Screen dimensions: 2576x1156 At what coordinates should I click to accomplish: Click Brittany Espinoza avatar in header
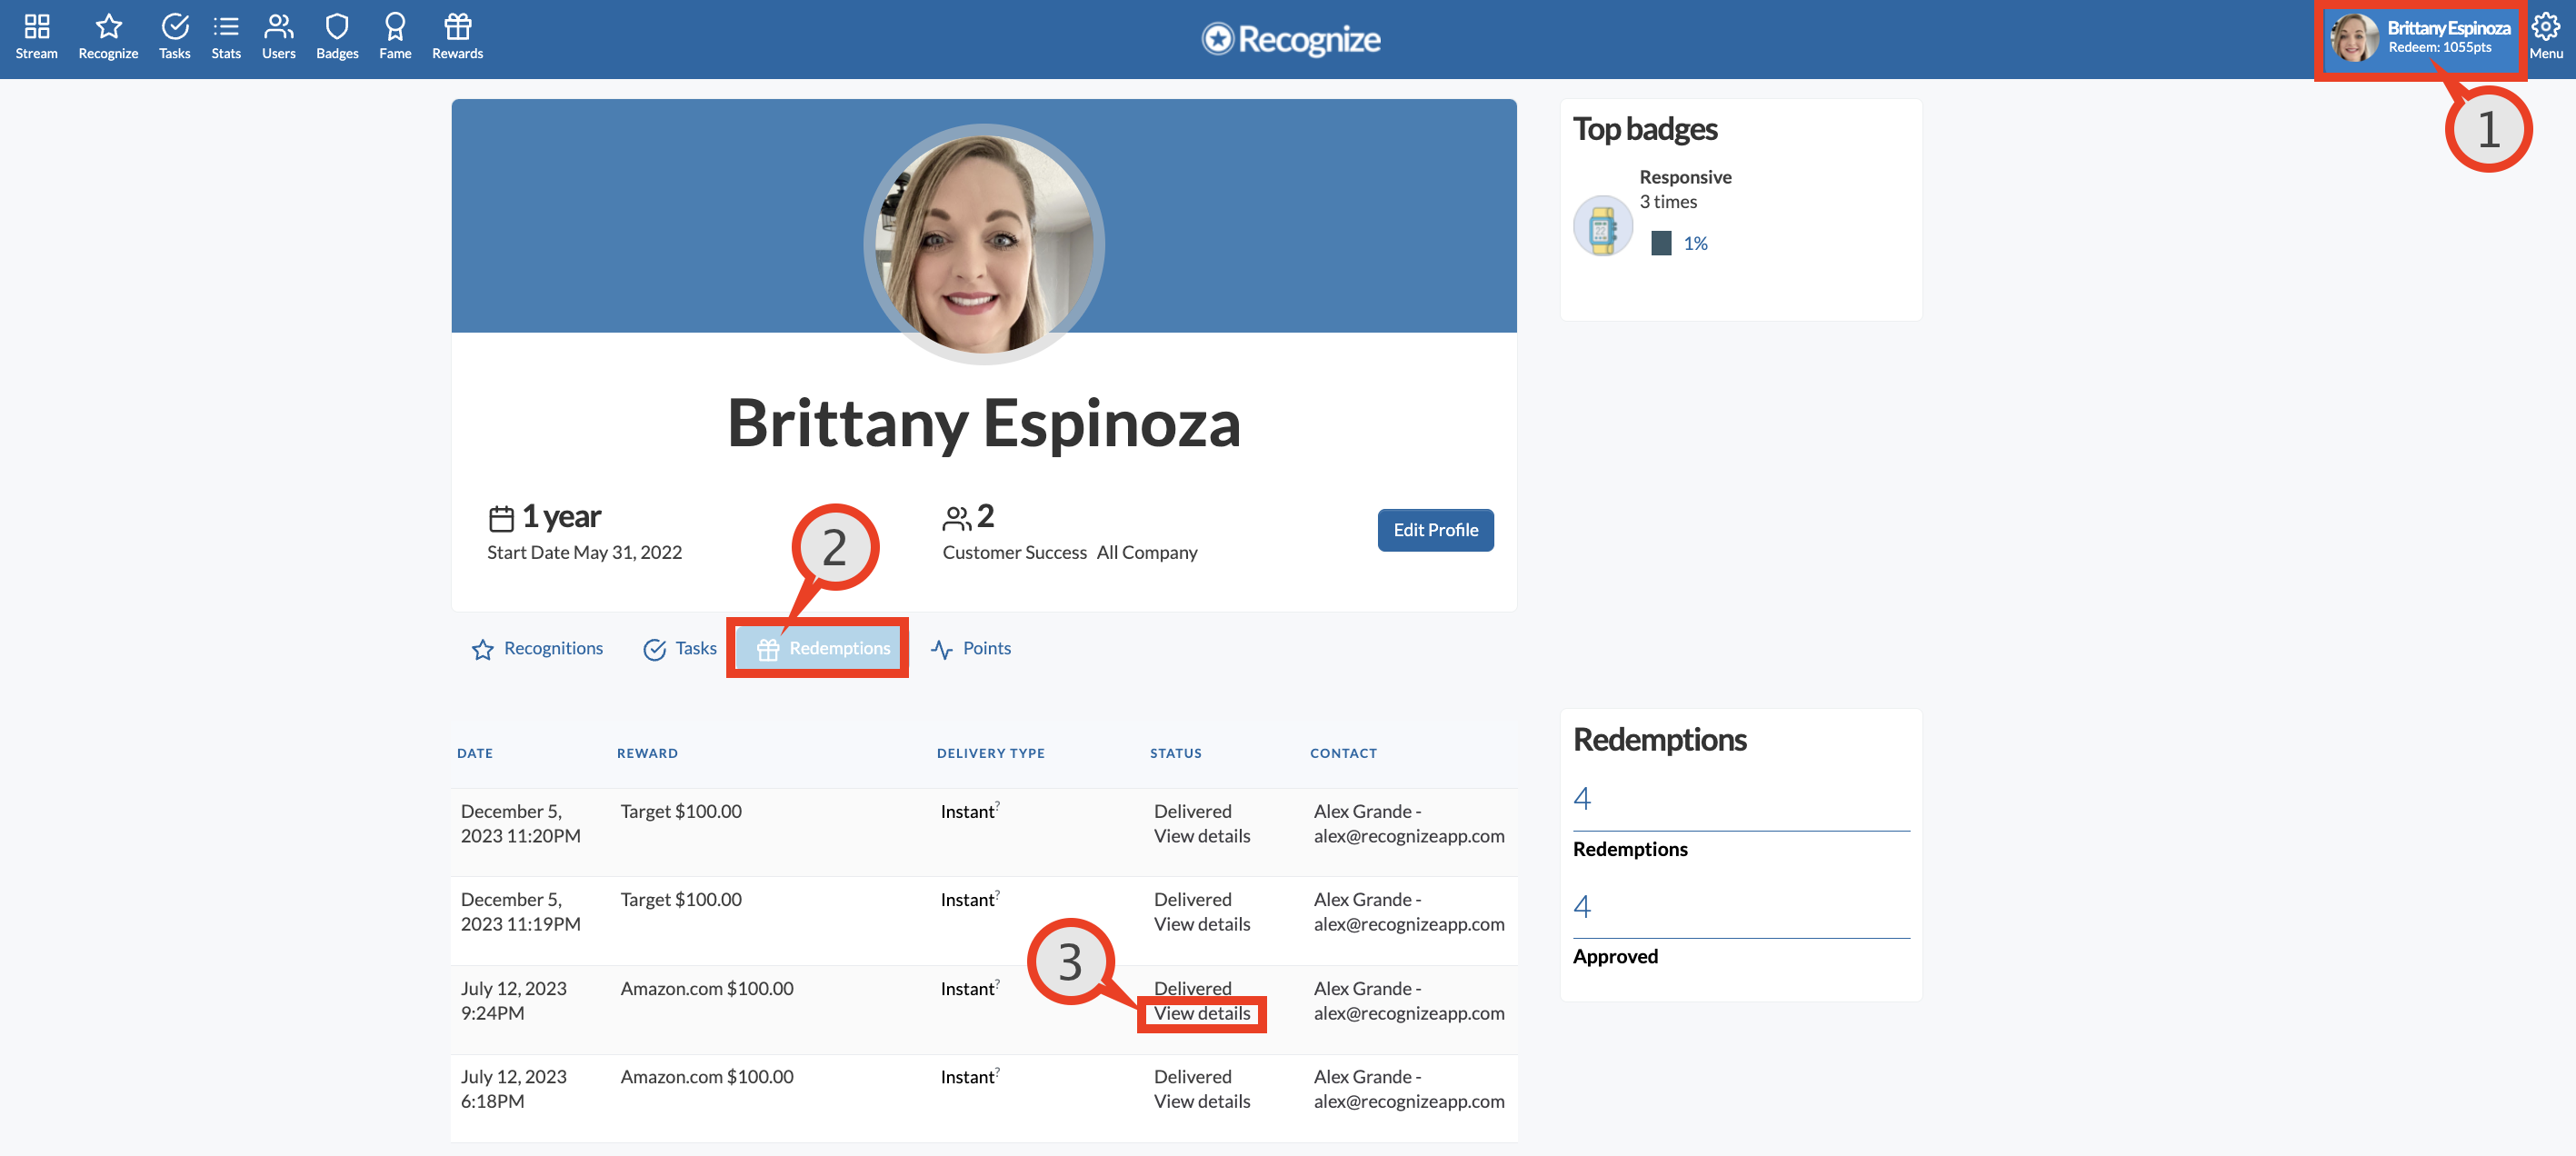(2355, 38)
